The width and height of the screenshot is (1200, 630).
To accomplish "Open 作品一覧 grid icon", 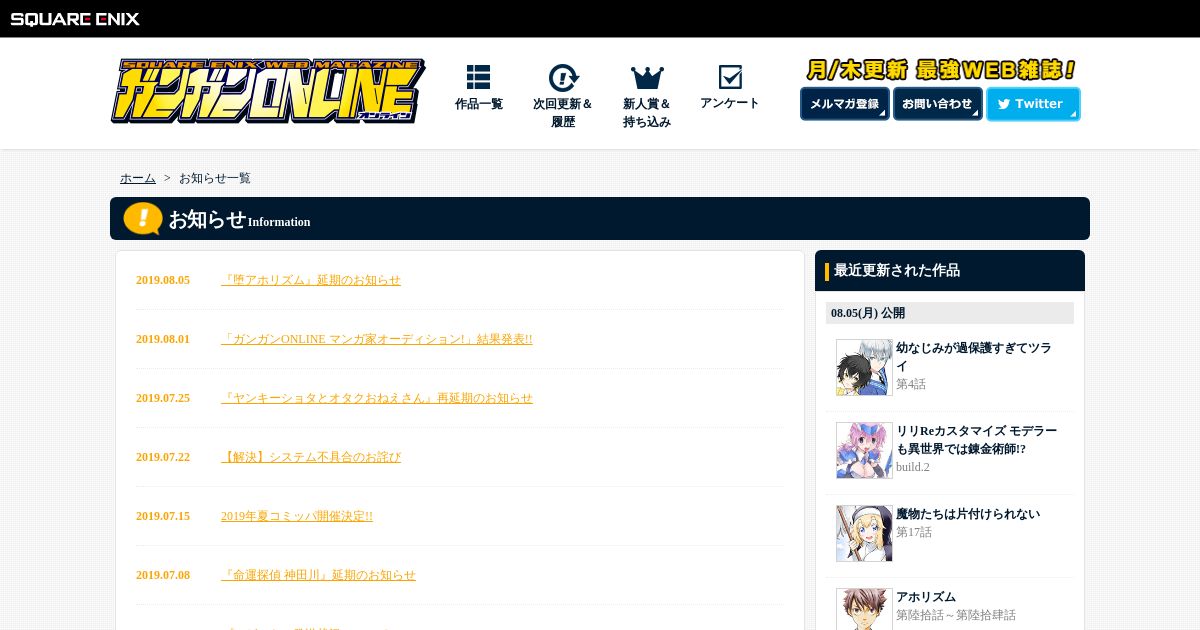I will [478, 77].
